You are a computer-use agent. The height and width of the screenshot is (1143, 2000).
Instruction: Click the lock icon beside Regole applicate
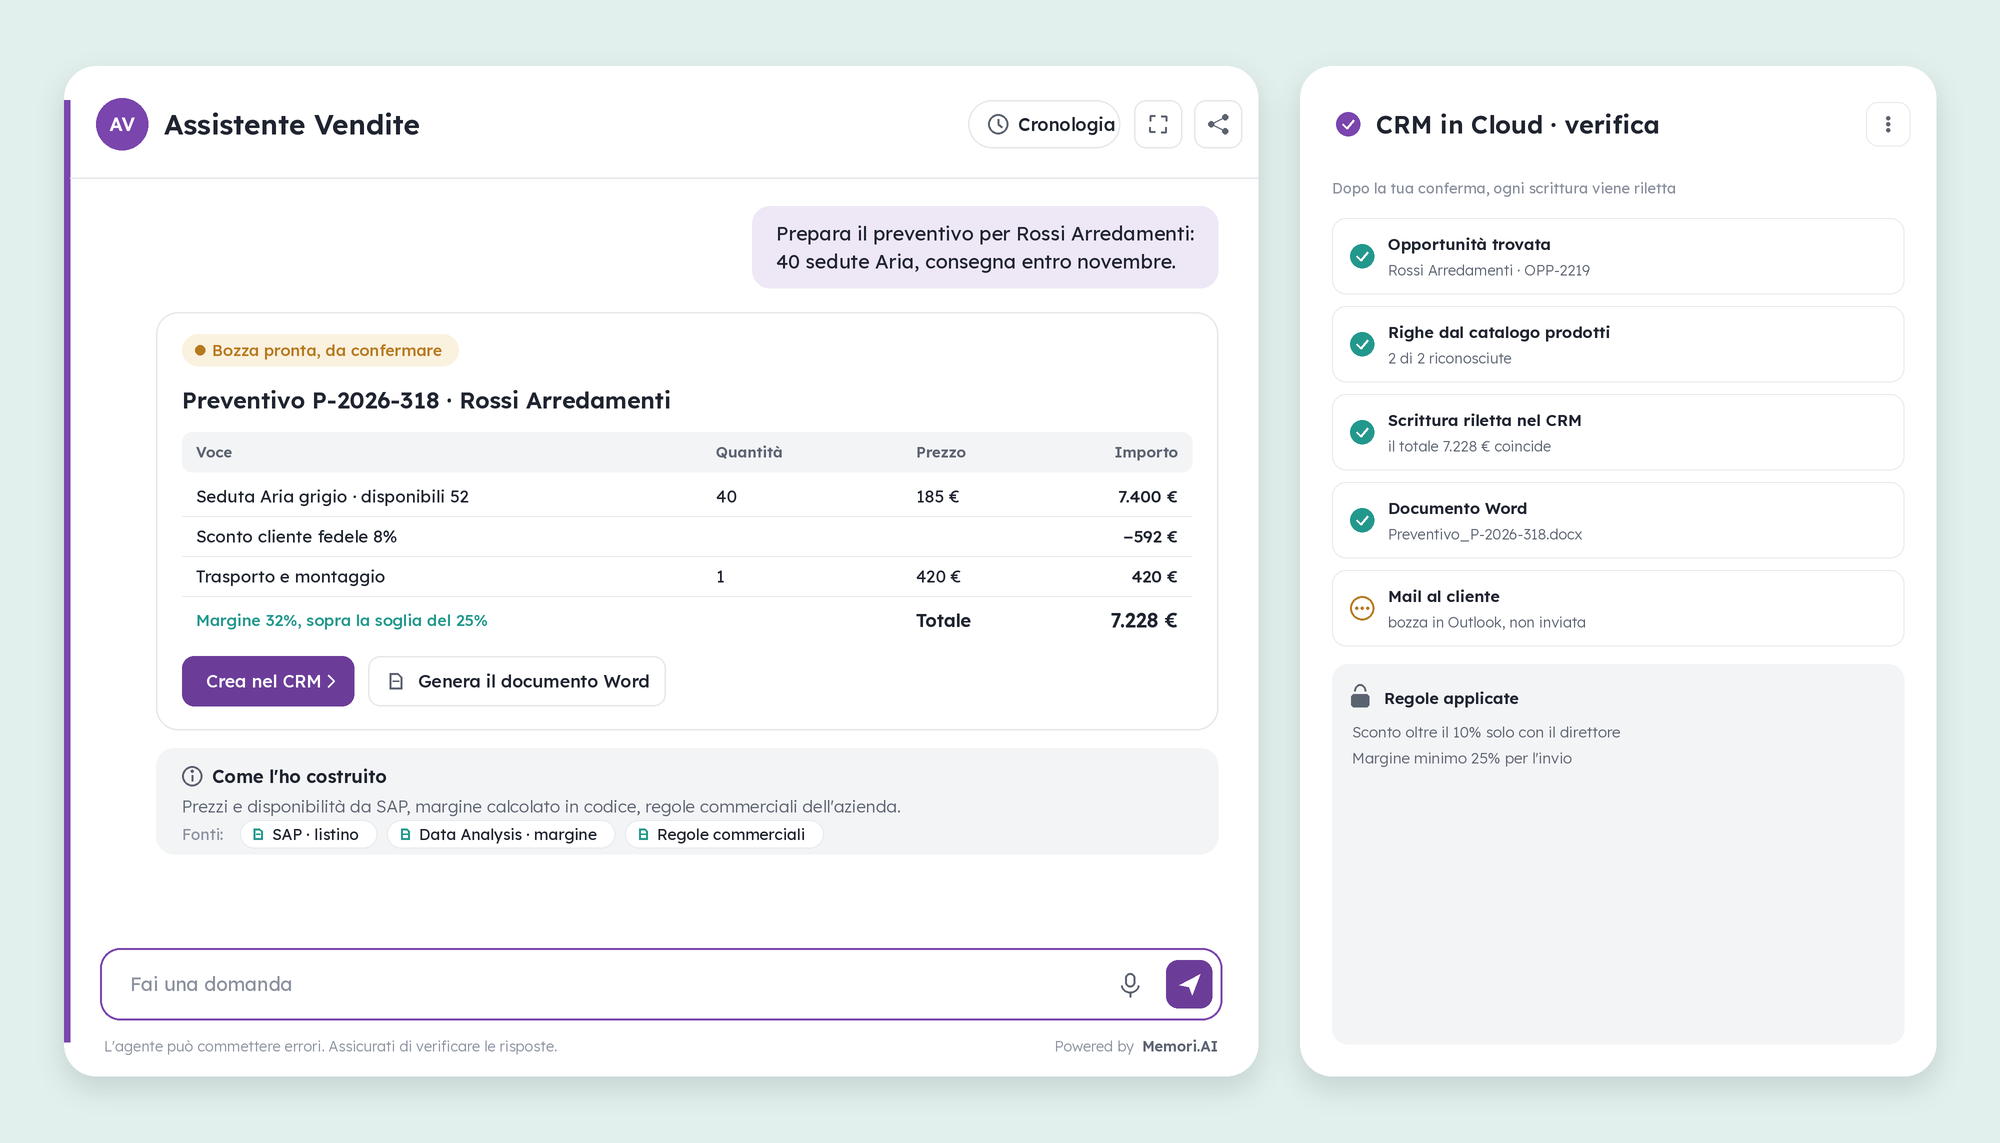[x=1360, y=696]
